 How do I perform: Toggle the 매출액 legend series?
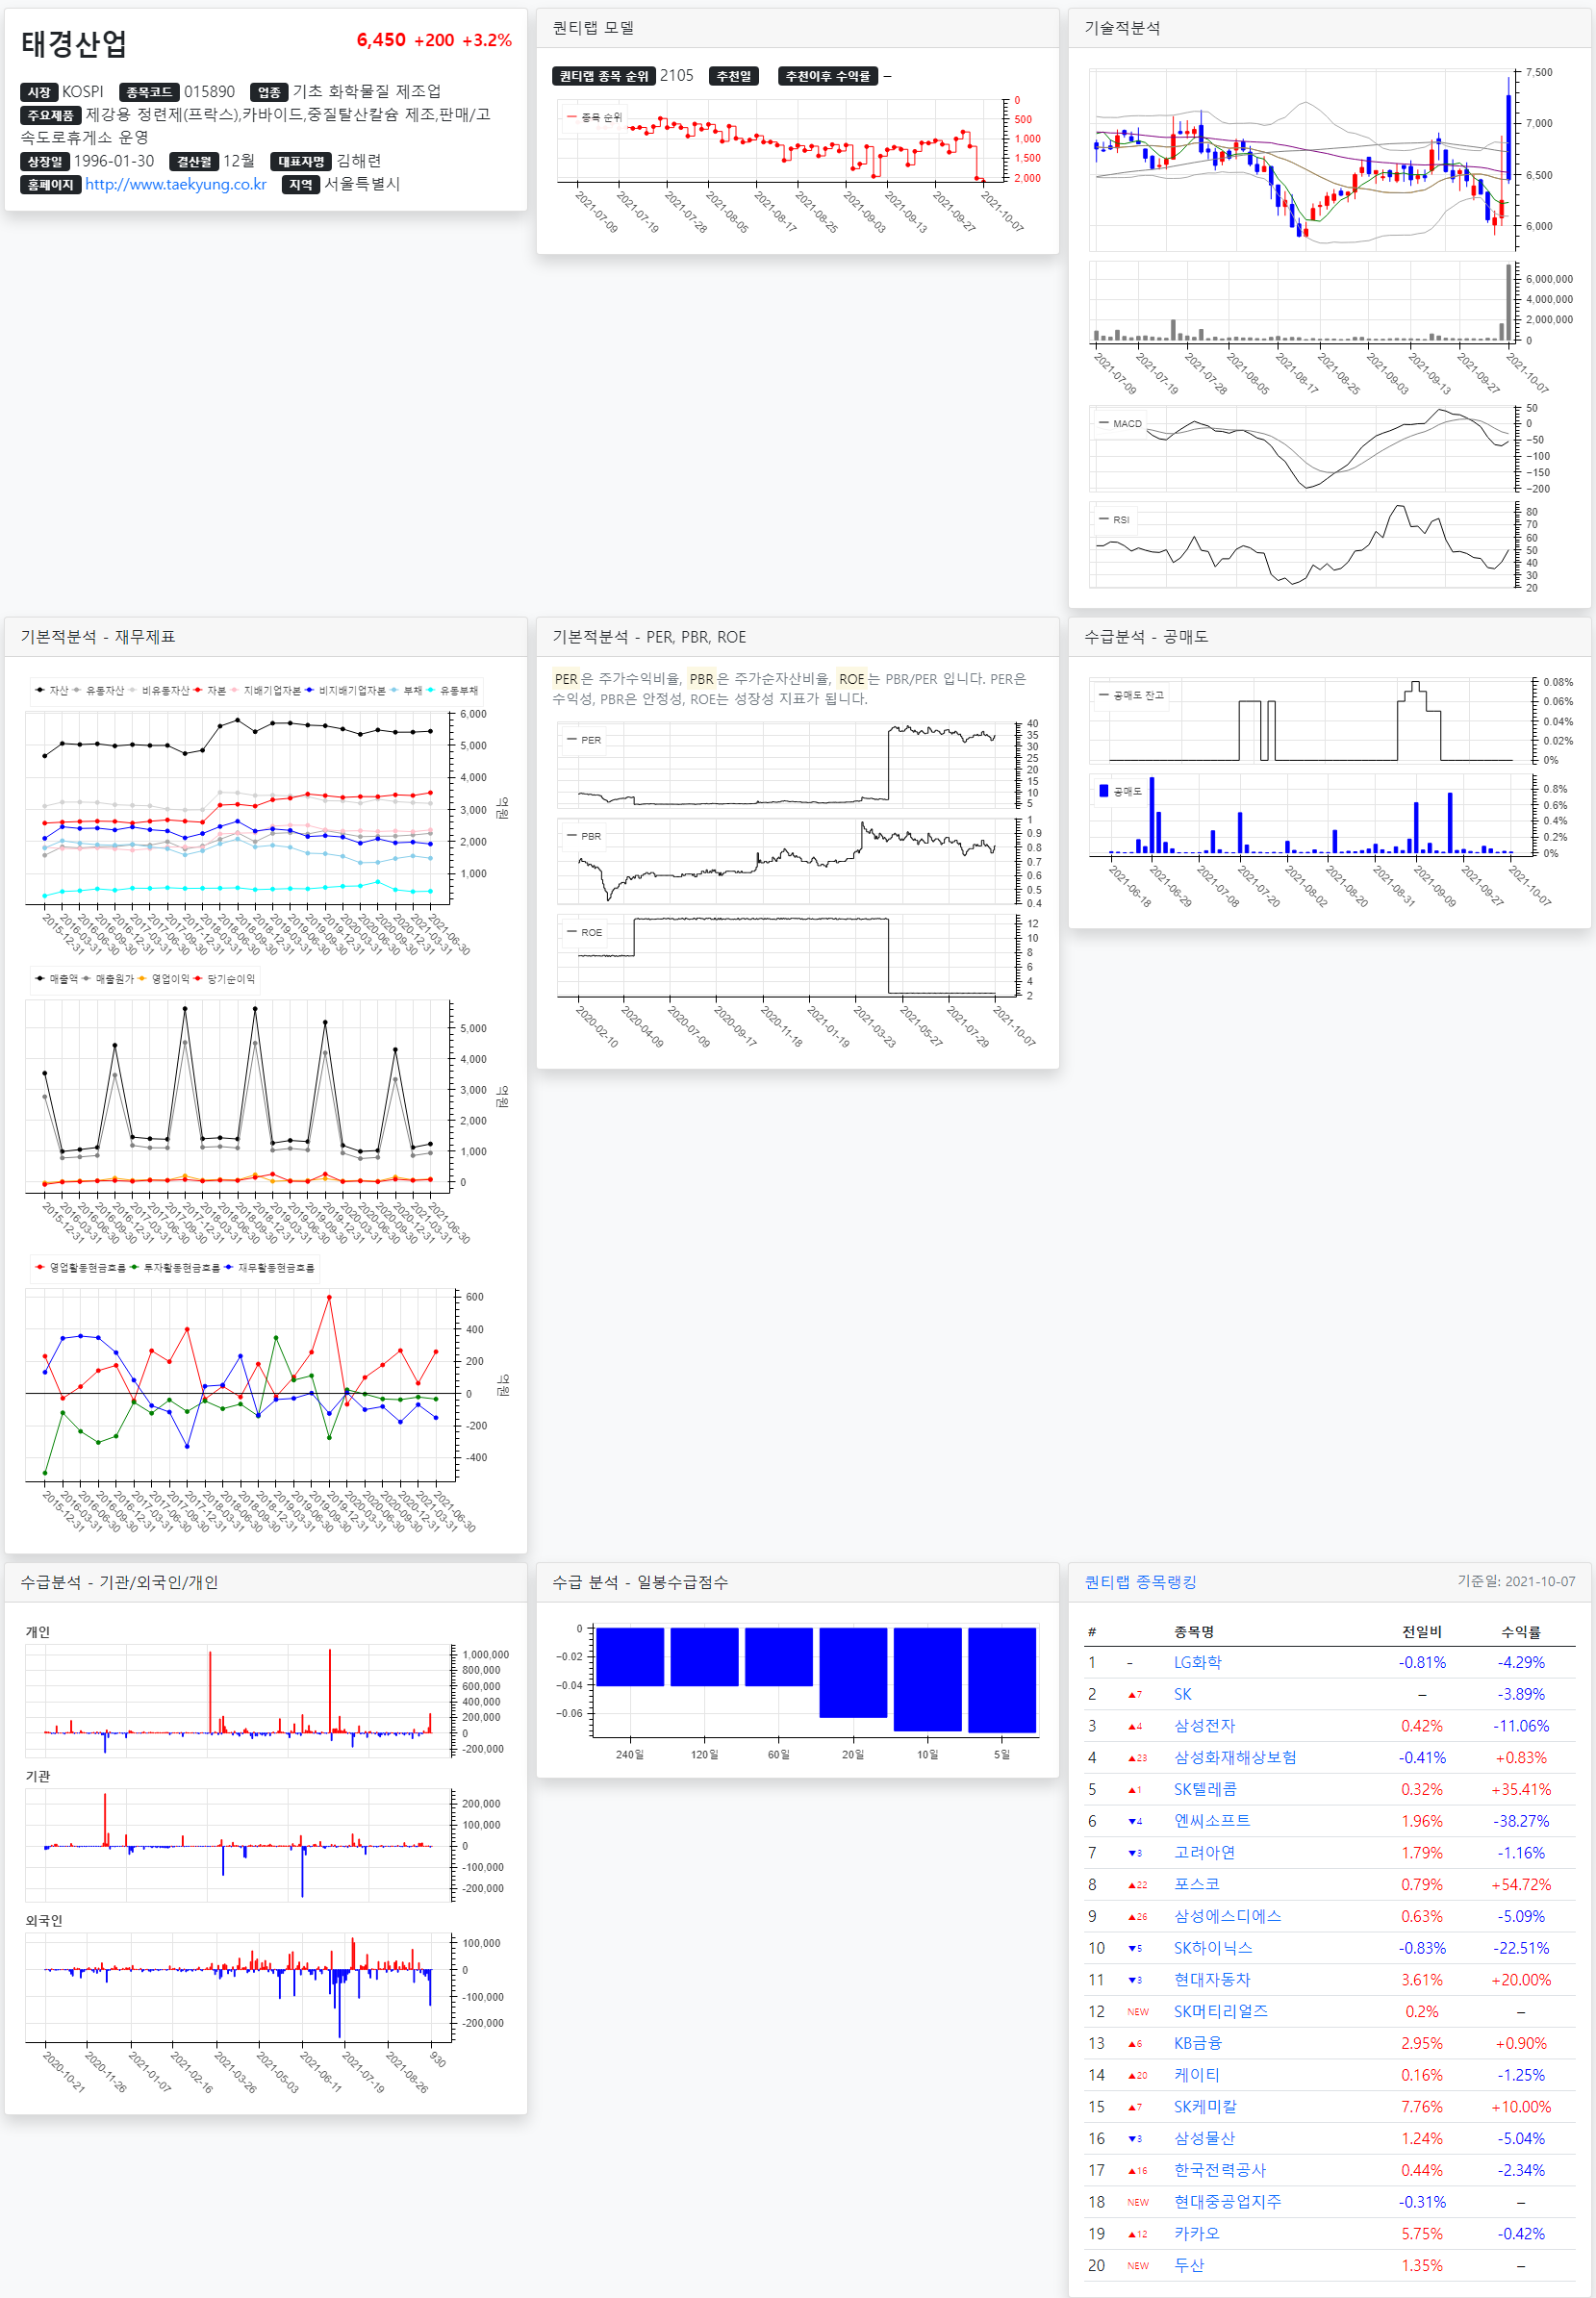pos(56,979)
